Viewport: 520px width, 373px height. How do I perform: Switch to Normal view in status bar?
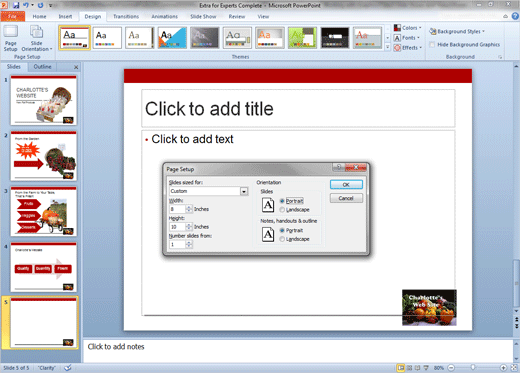401,368
